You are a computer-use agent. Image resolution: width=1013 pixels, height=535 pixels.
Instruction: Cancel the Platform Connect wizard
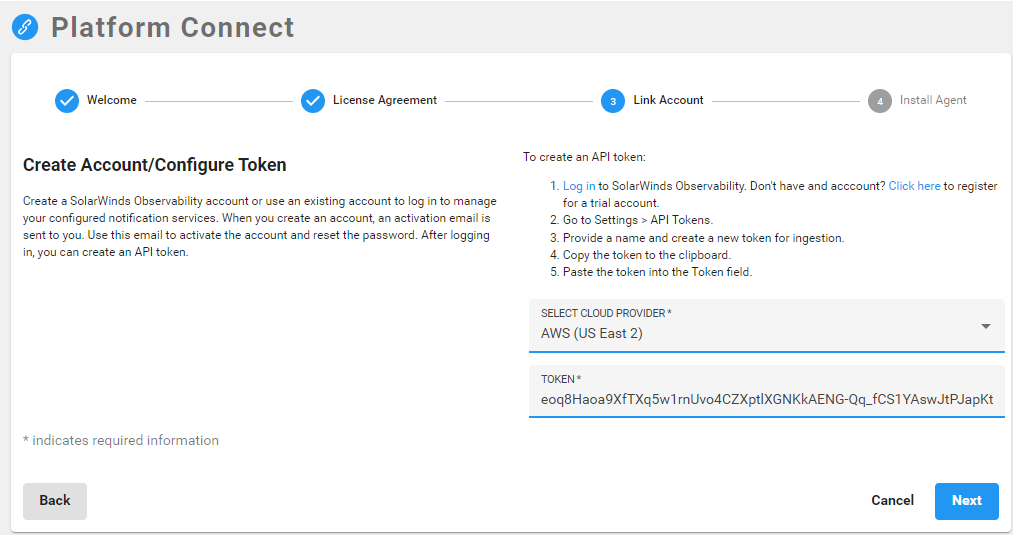892,501
